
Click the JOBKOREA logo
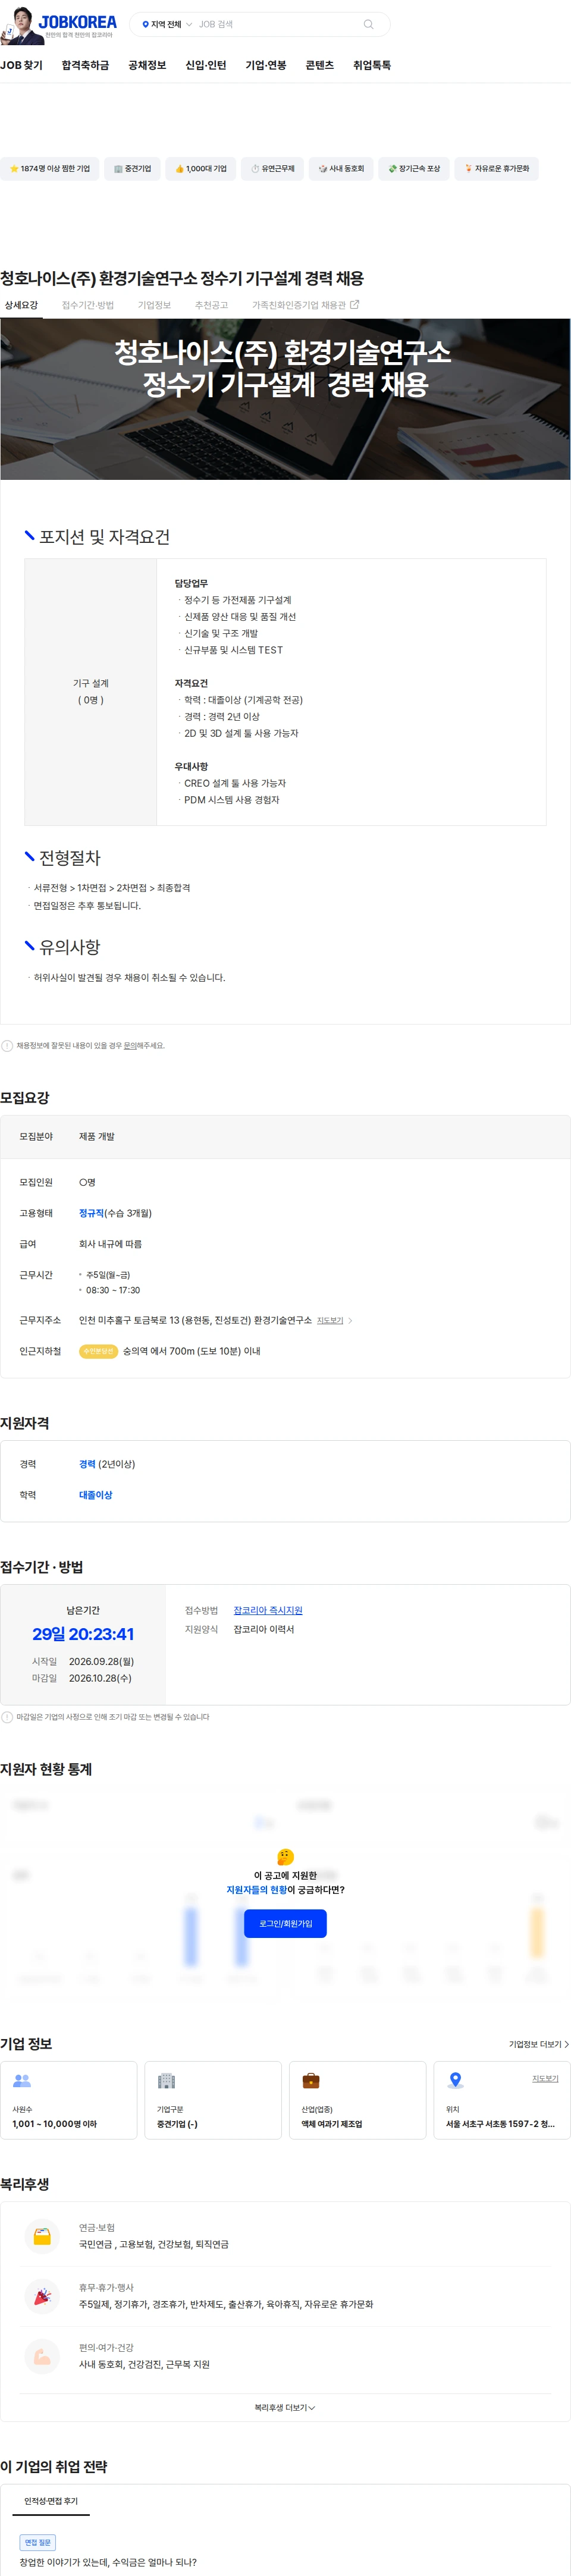click(77, 22)
